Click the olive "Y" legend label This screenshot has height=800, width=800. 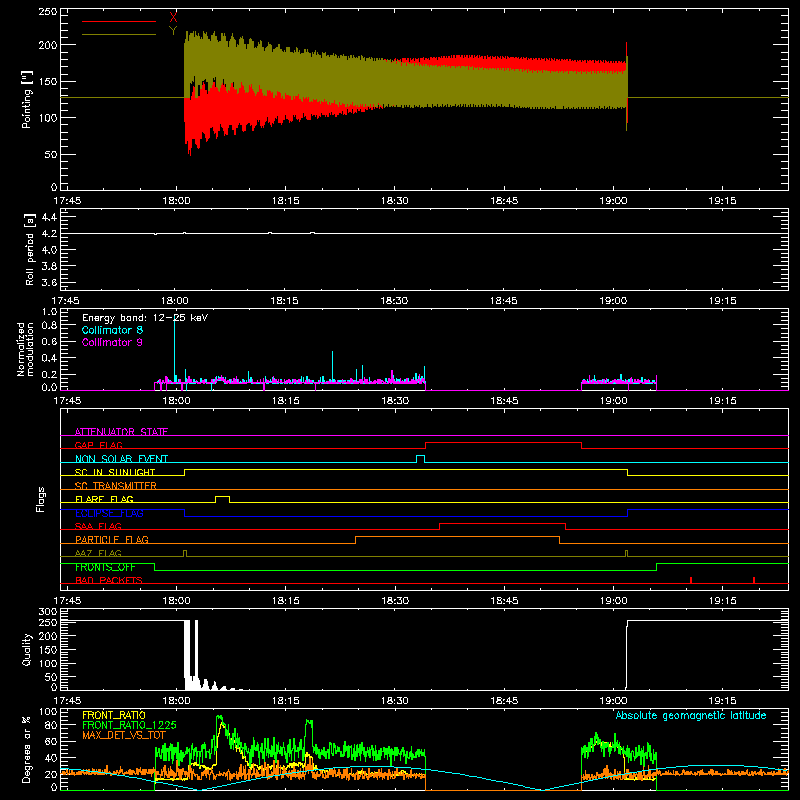pos(173,31)
